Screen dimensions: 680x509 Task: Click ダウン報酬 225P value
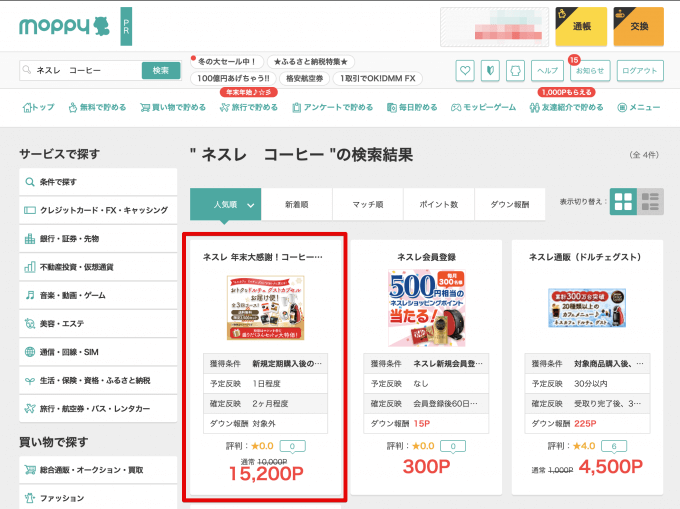585,424
